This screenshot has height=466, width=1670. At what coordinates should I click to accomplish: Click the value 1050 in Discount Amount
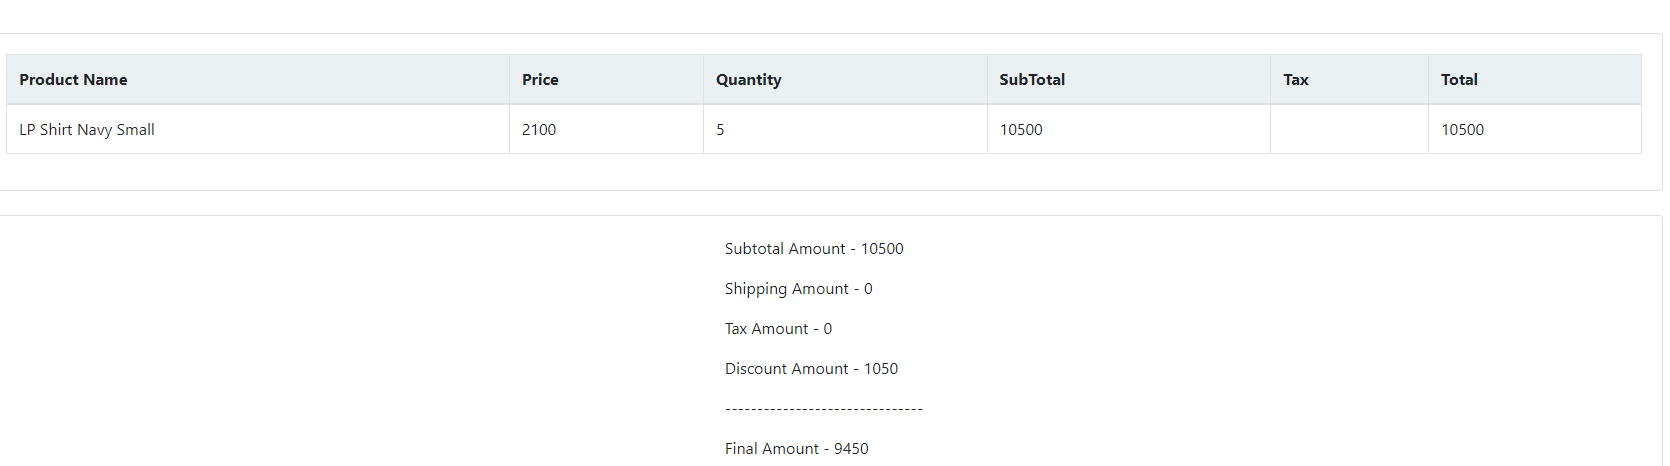pos(881,369)
